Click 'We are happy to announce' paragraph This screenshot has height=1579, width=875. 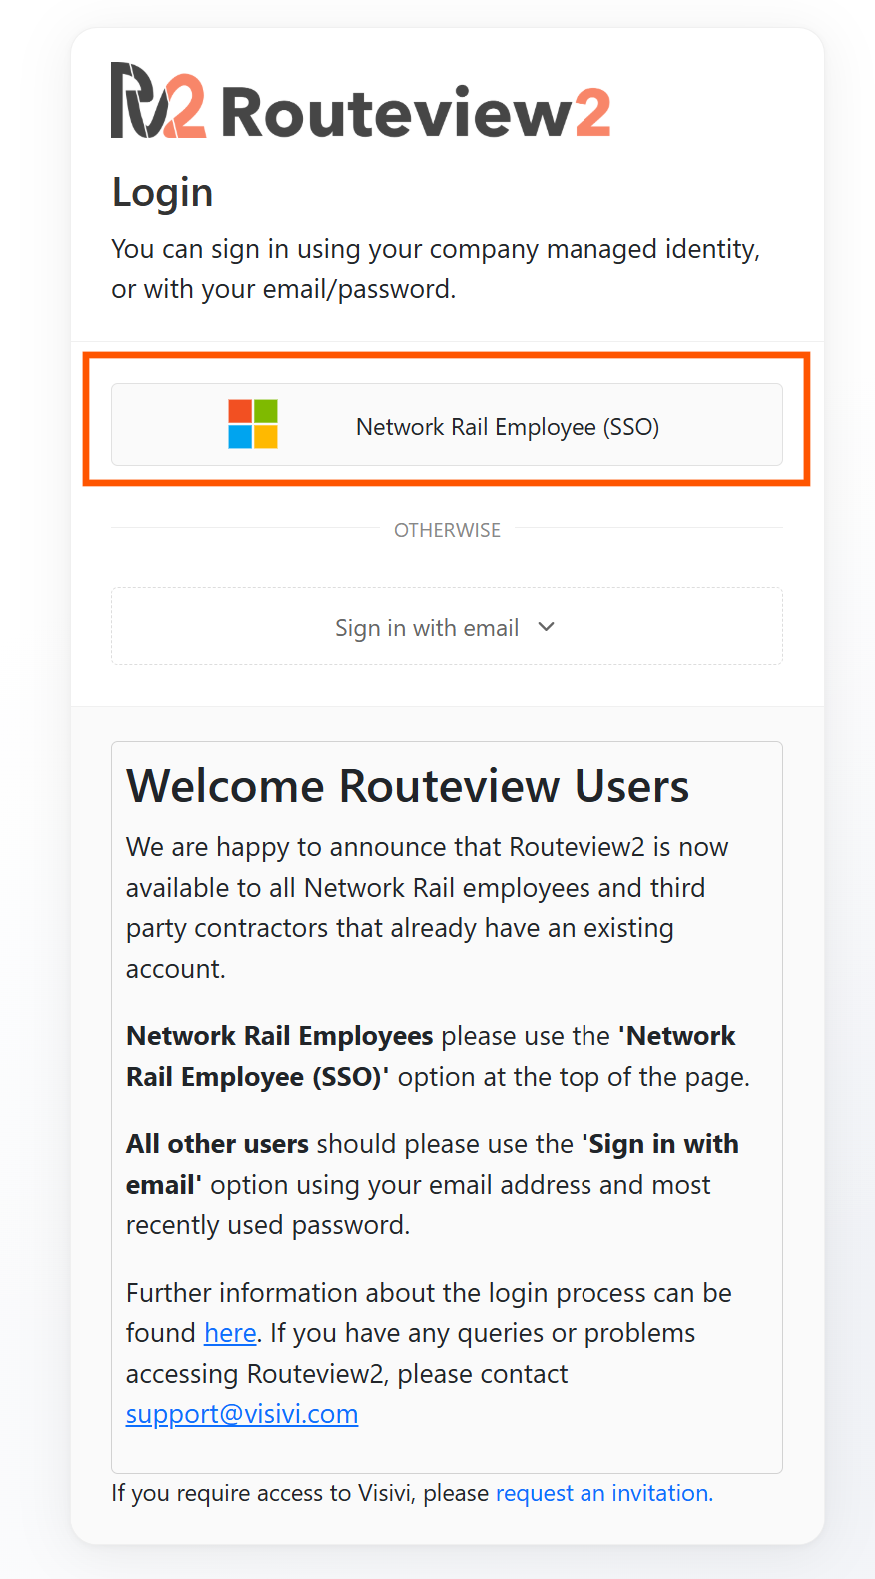pyautogui.click(x=427, y=908)
